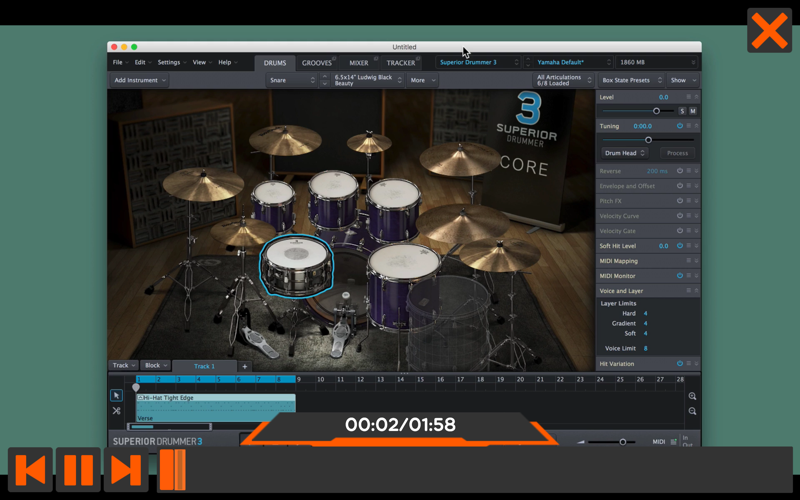800x500 pixels.
Task: Click the small splash cymbal at top center
Action: [x=369, y=142]
